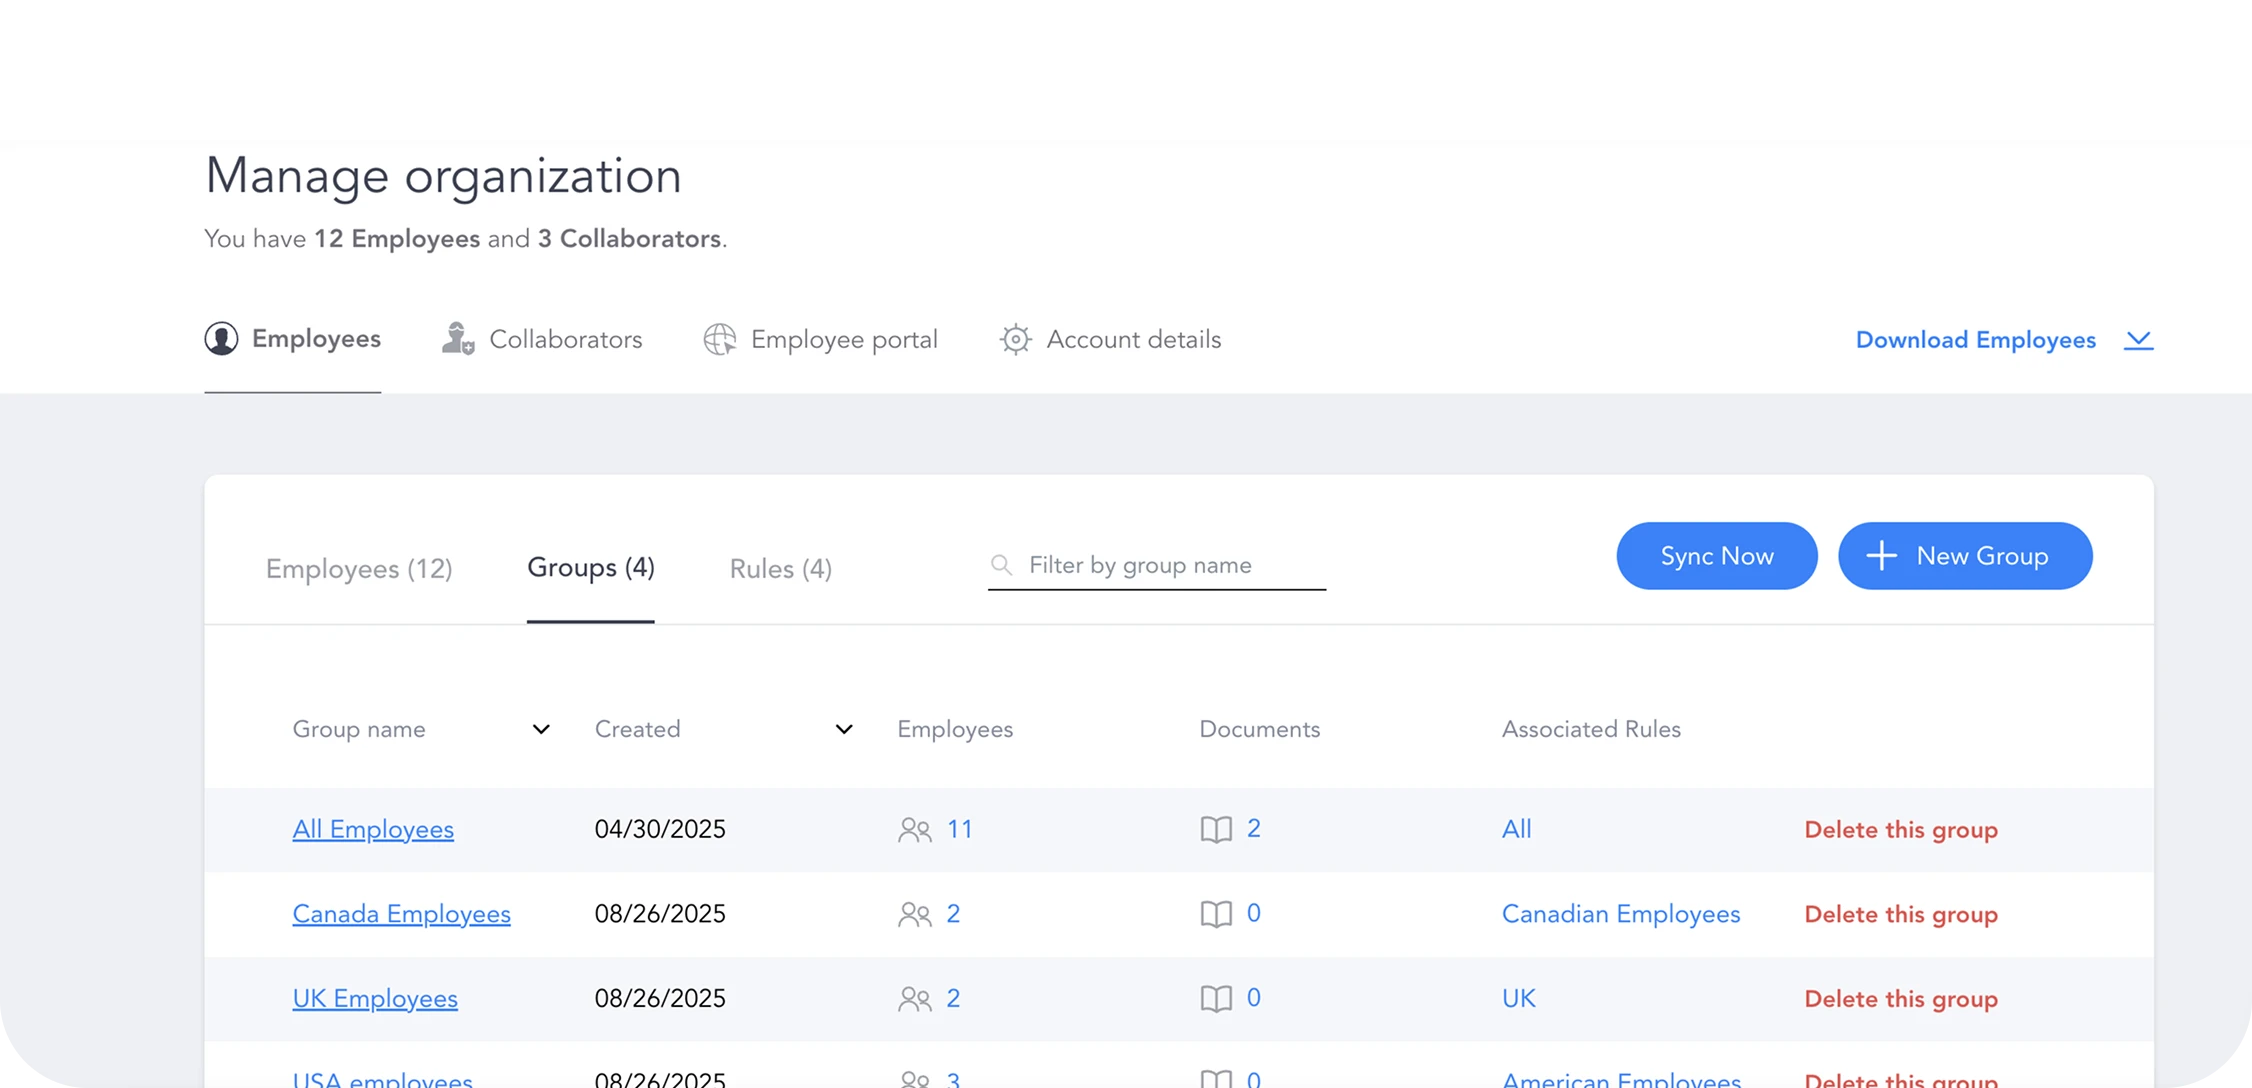
Task: Open the Canada Employees group link
Action: (x=401, y=914)
